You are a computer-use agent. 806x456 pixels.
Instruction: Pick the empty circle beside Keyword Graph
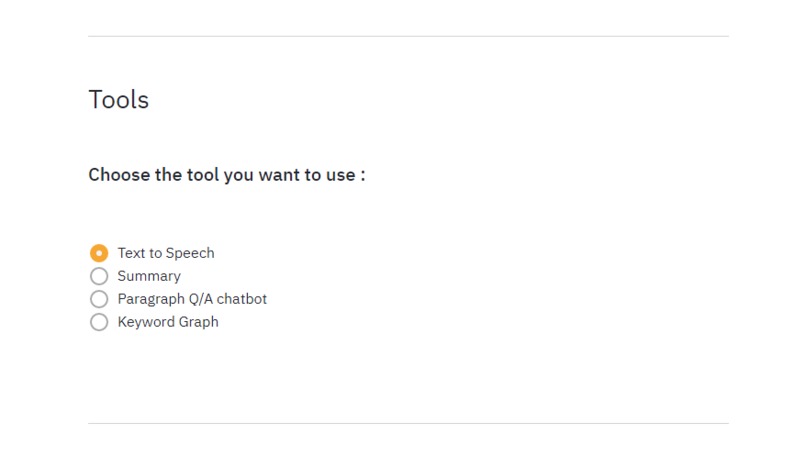pyautogui.click(x=99, y=322)
